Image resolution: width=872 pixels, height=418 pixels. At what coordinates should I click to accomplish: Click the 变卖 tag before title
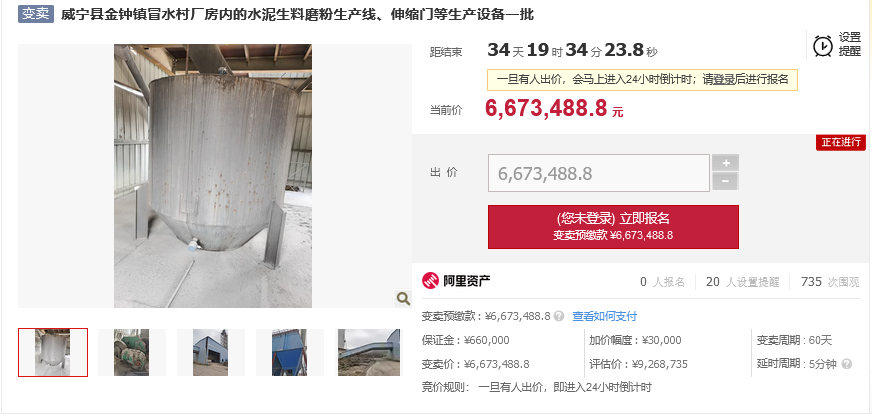[36, 14]
